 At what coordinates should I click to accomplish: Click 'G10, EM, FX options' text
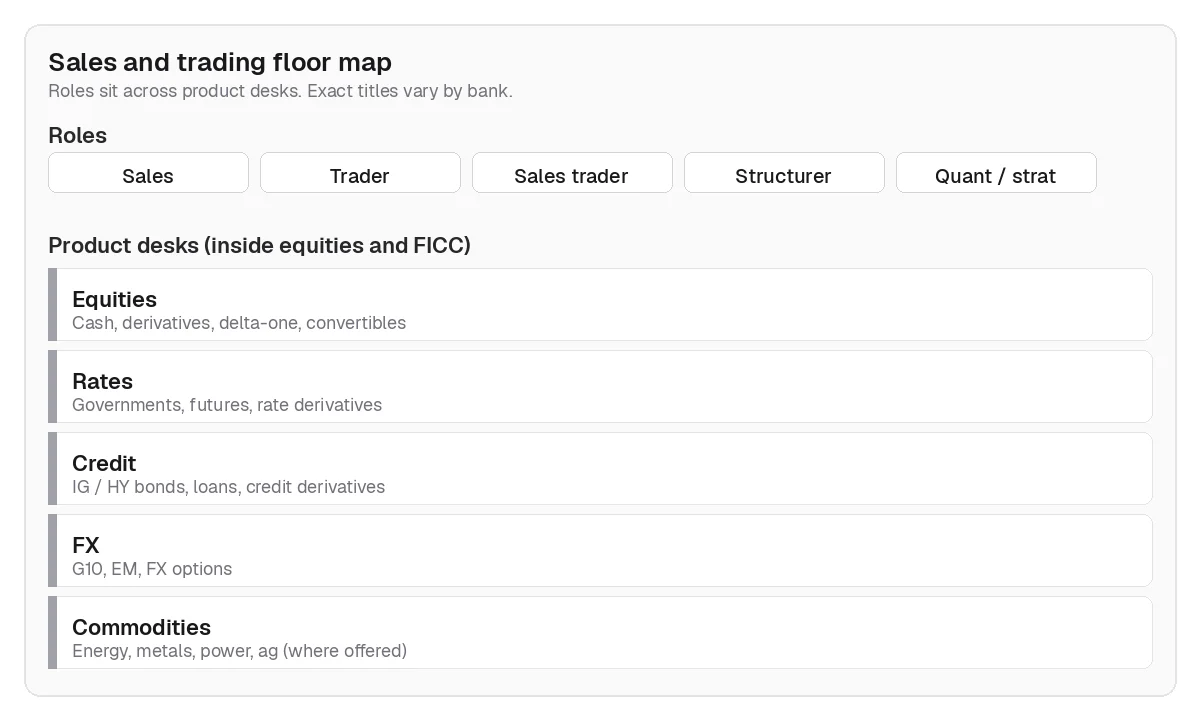(x=152, y=569)
